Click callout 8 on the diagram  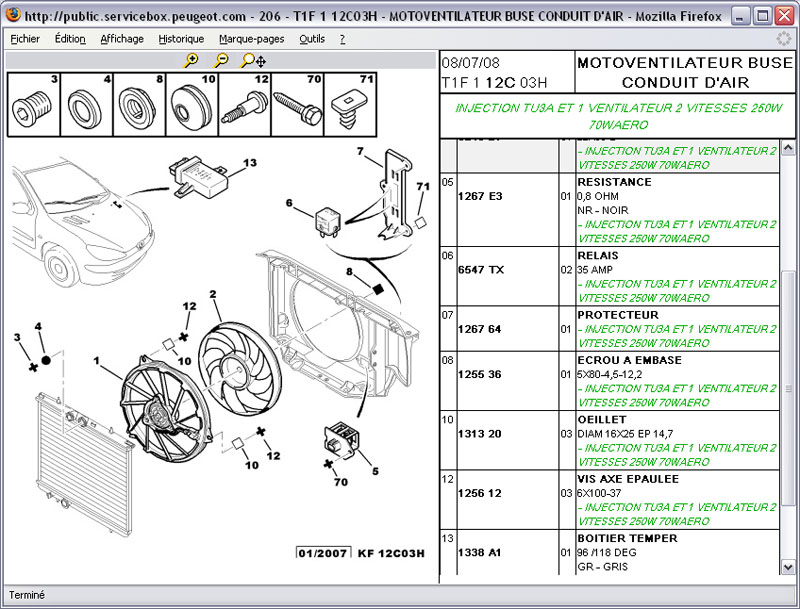coord(349,272)
